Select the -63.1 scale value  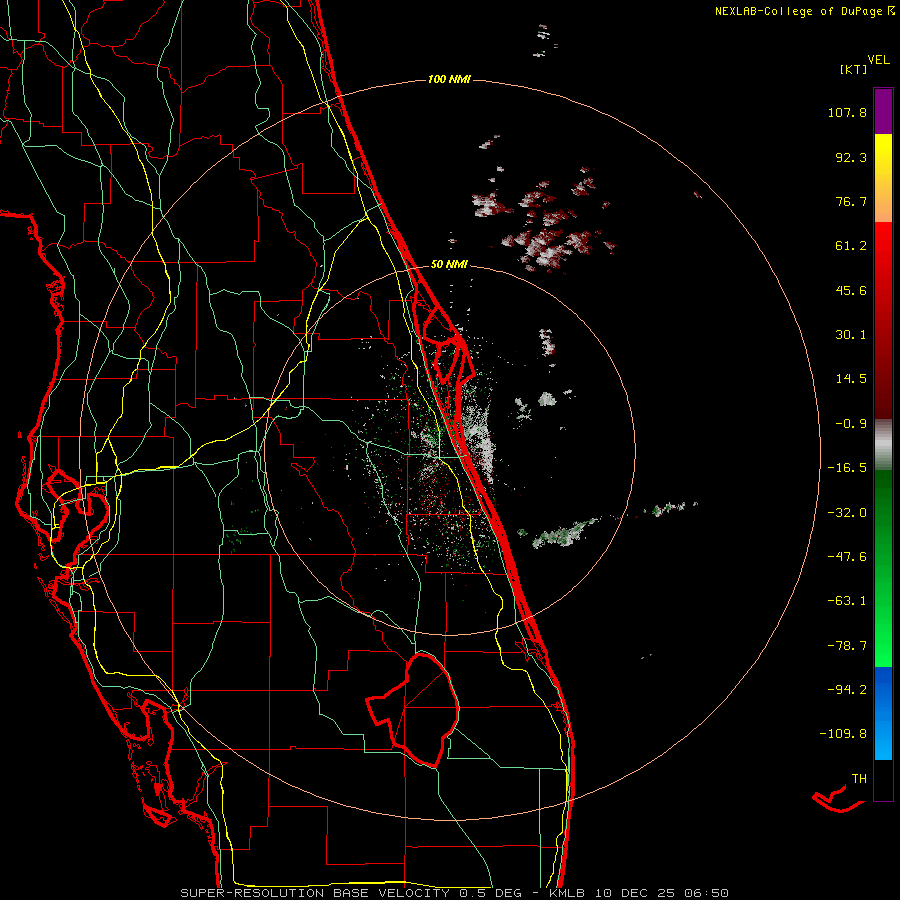(x=847, y=601)
